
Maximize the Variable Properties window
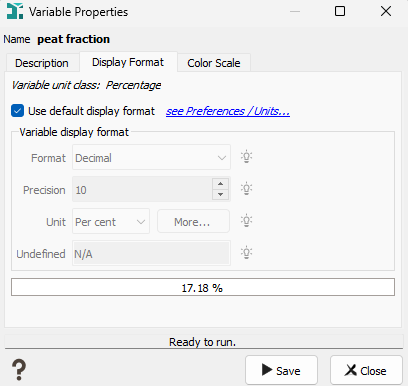pyautogui.click(x=340, y=11)
